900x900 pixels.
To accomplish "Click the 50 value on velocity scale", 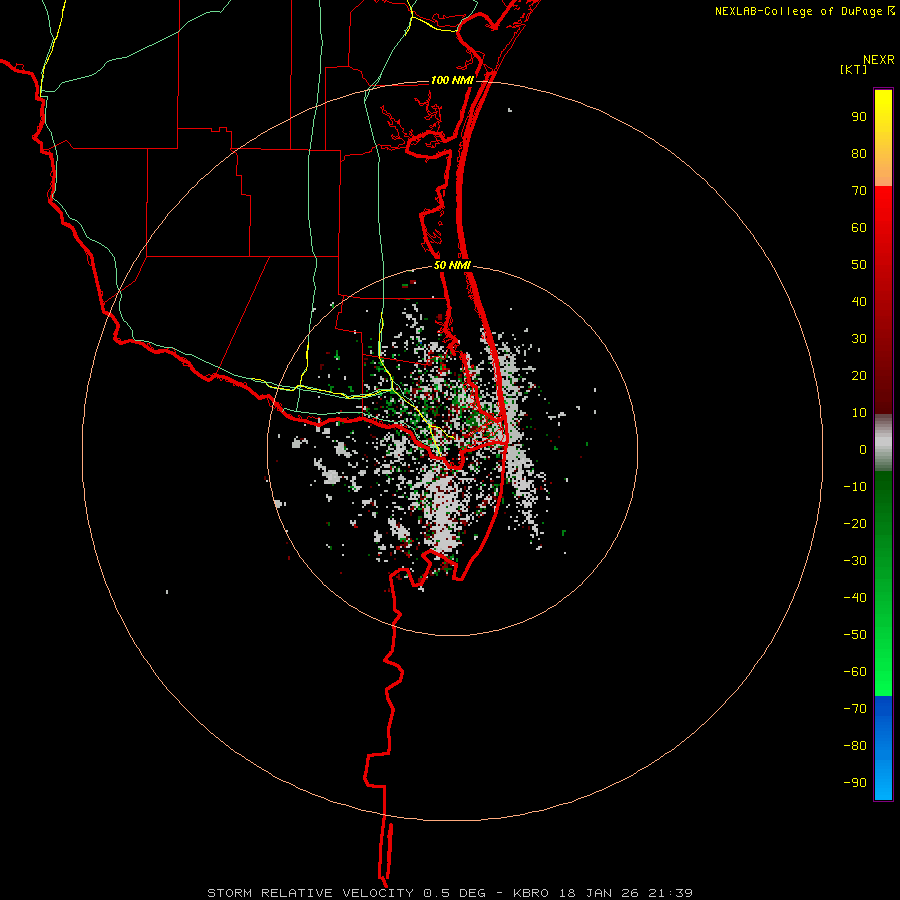I will point(859,265).
